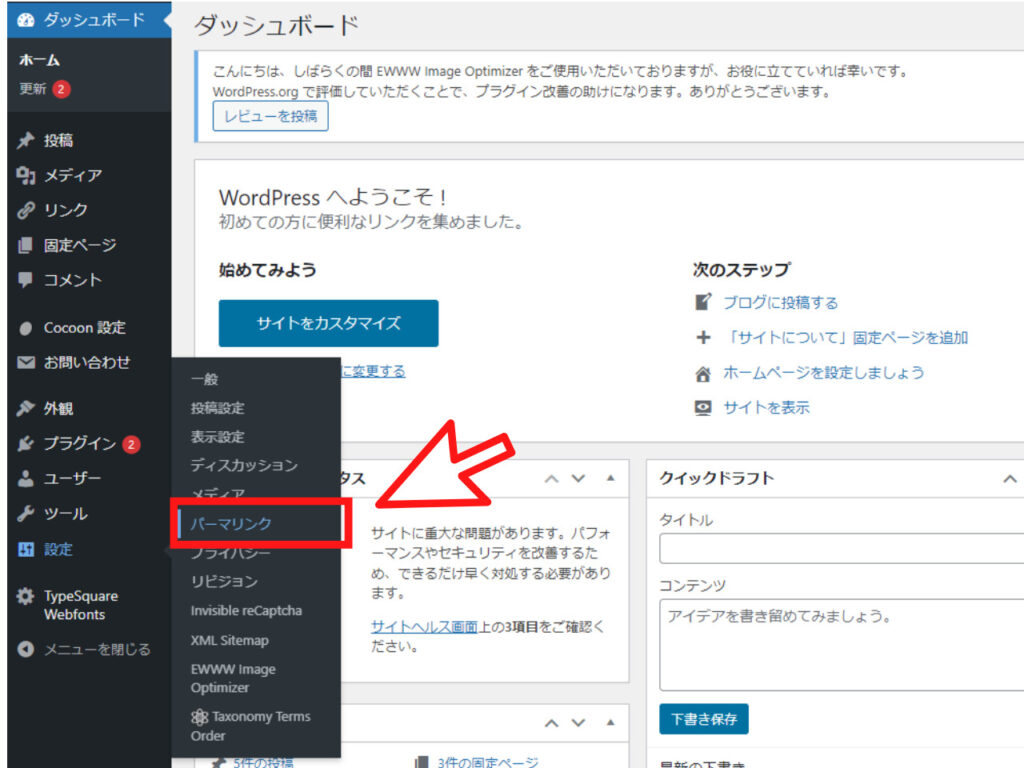Click the gear icon beside TypeSquare Webfonts
Viewport: 1024px width, 768px height.
[x=25, y=596]
